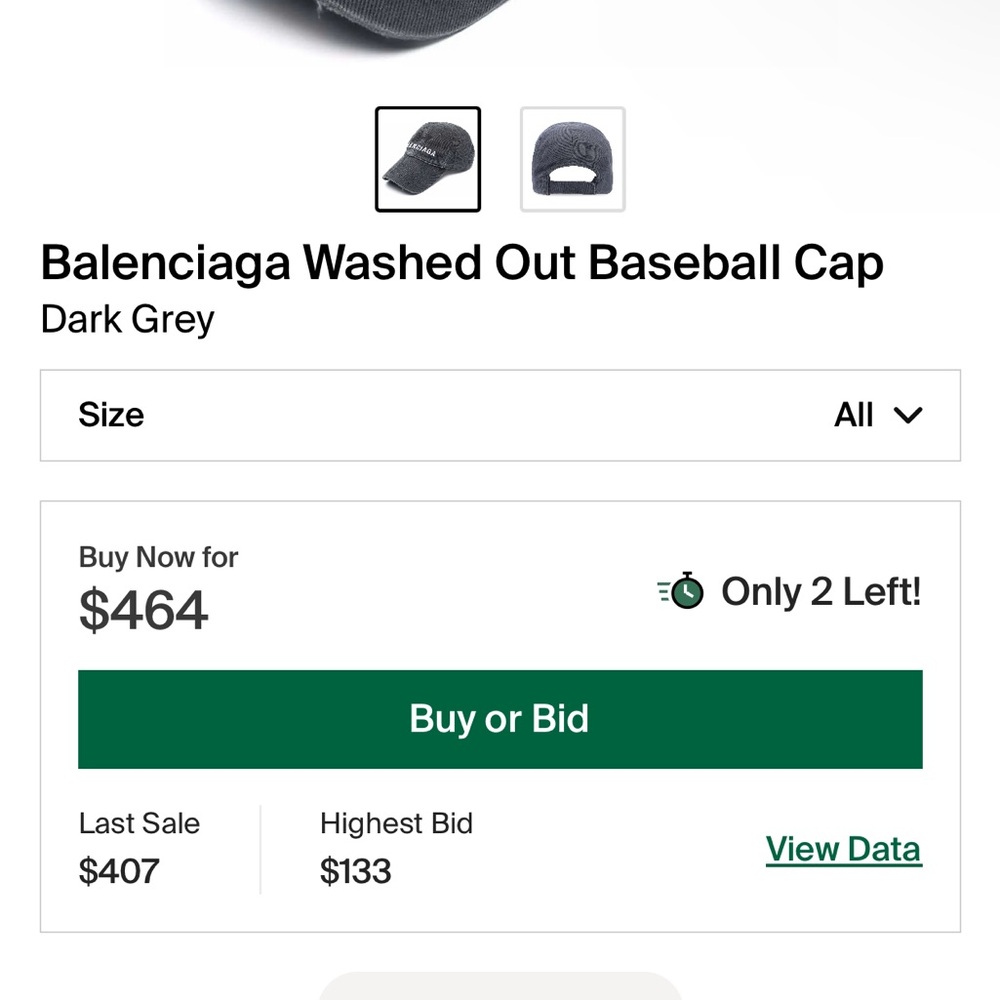Expand the size chevron arrow
This screenshot has width=1000, height=1000.
coord(908,415)
